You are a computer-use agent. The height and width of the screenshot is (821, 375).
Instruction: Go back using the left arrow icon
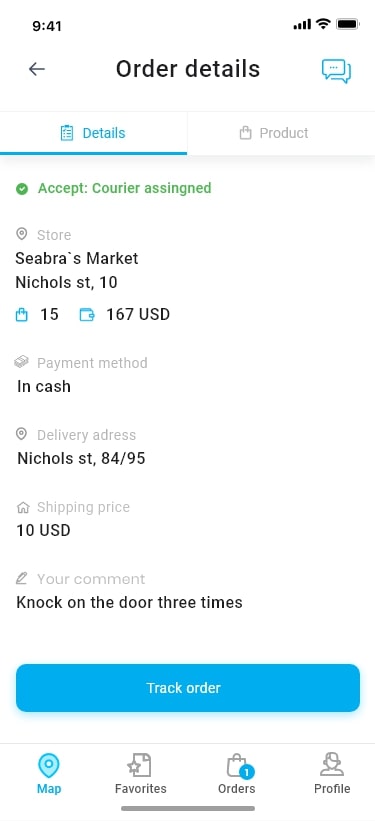pyautogui.click(x=37, y=69)
